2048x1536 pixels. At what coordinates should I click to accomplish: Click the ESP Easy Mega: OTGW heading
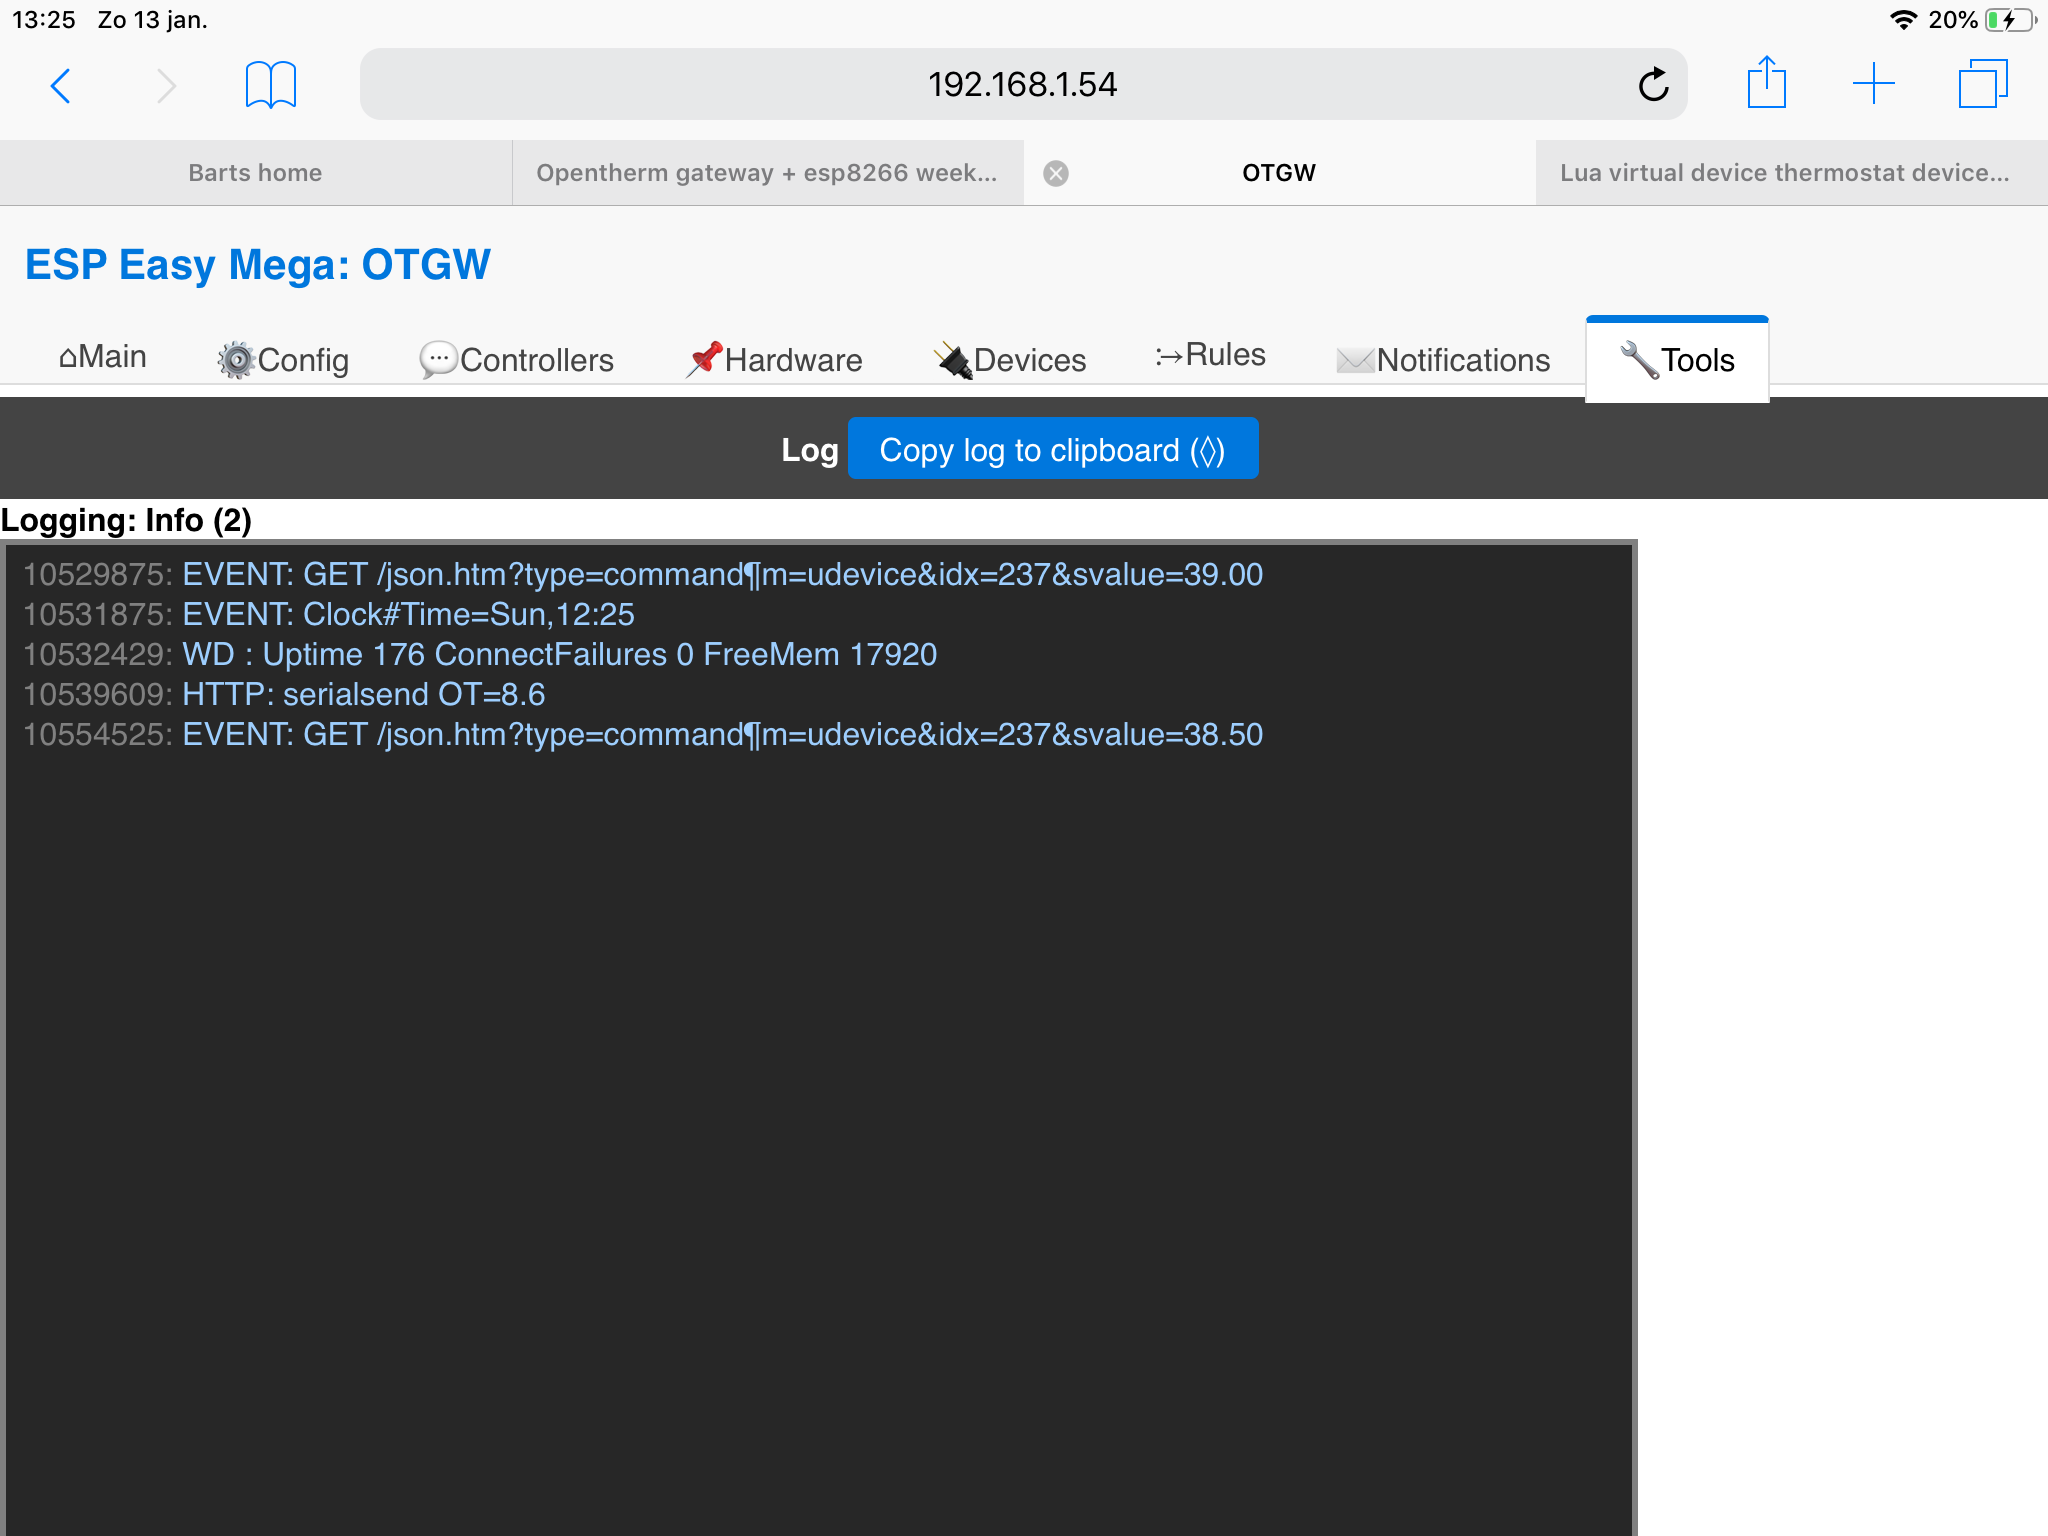click(258, 265)
